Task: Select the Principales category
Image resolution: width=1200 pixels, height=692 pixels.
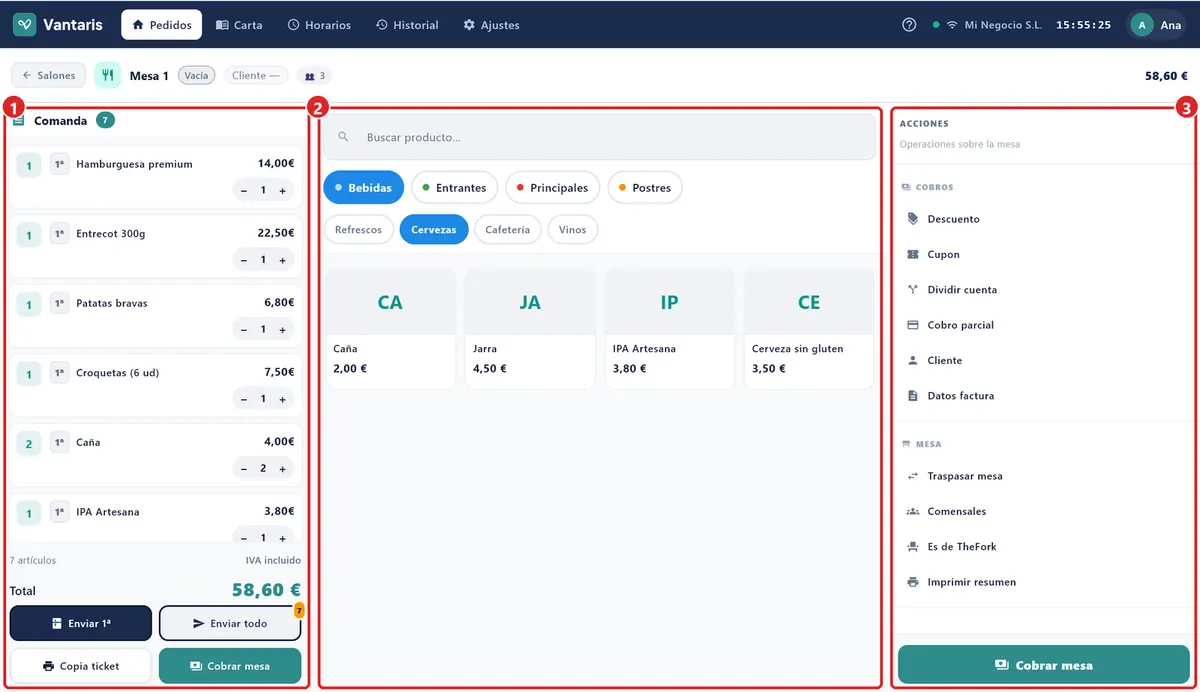Action: 553,187
